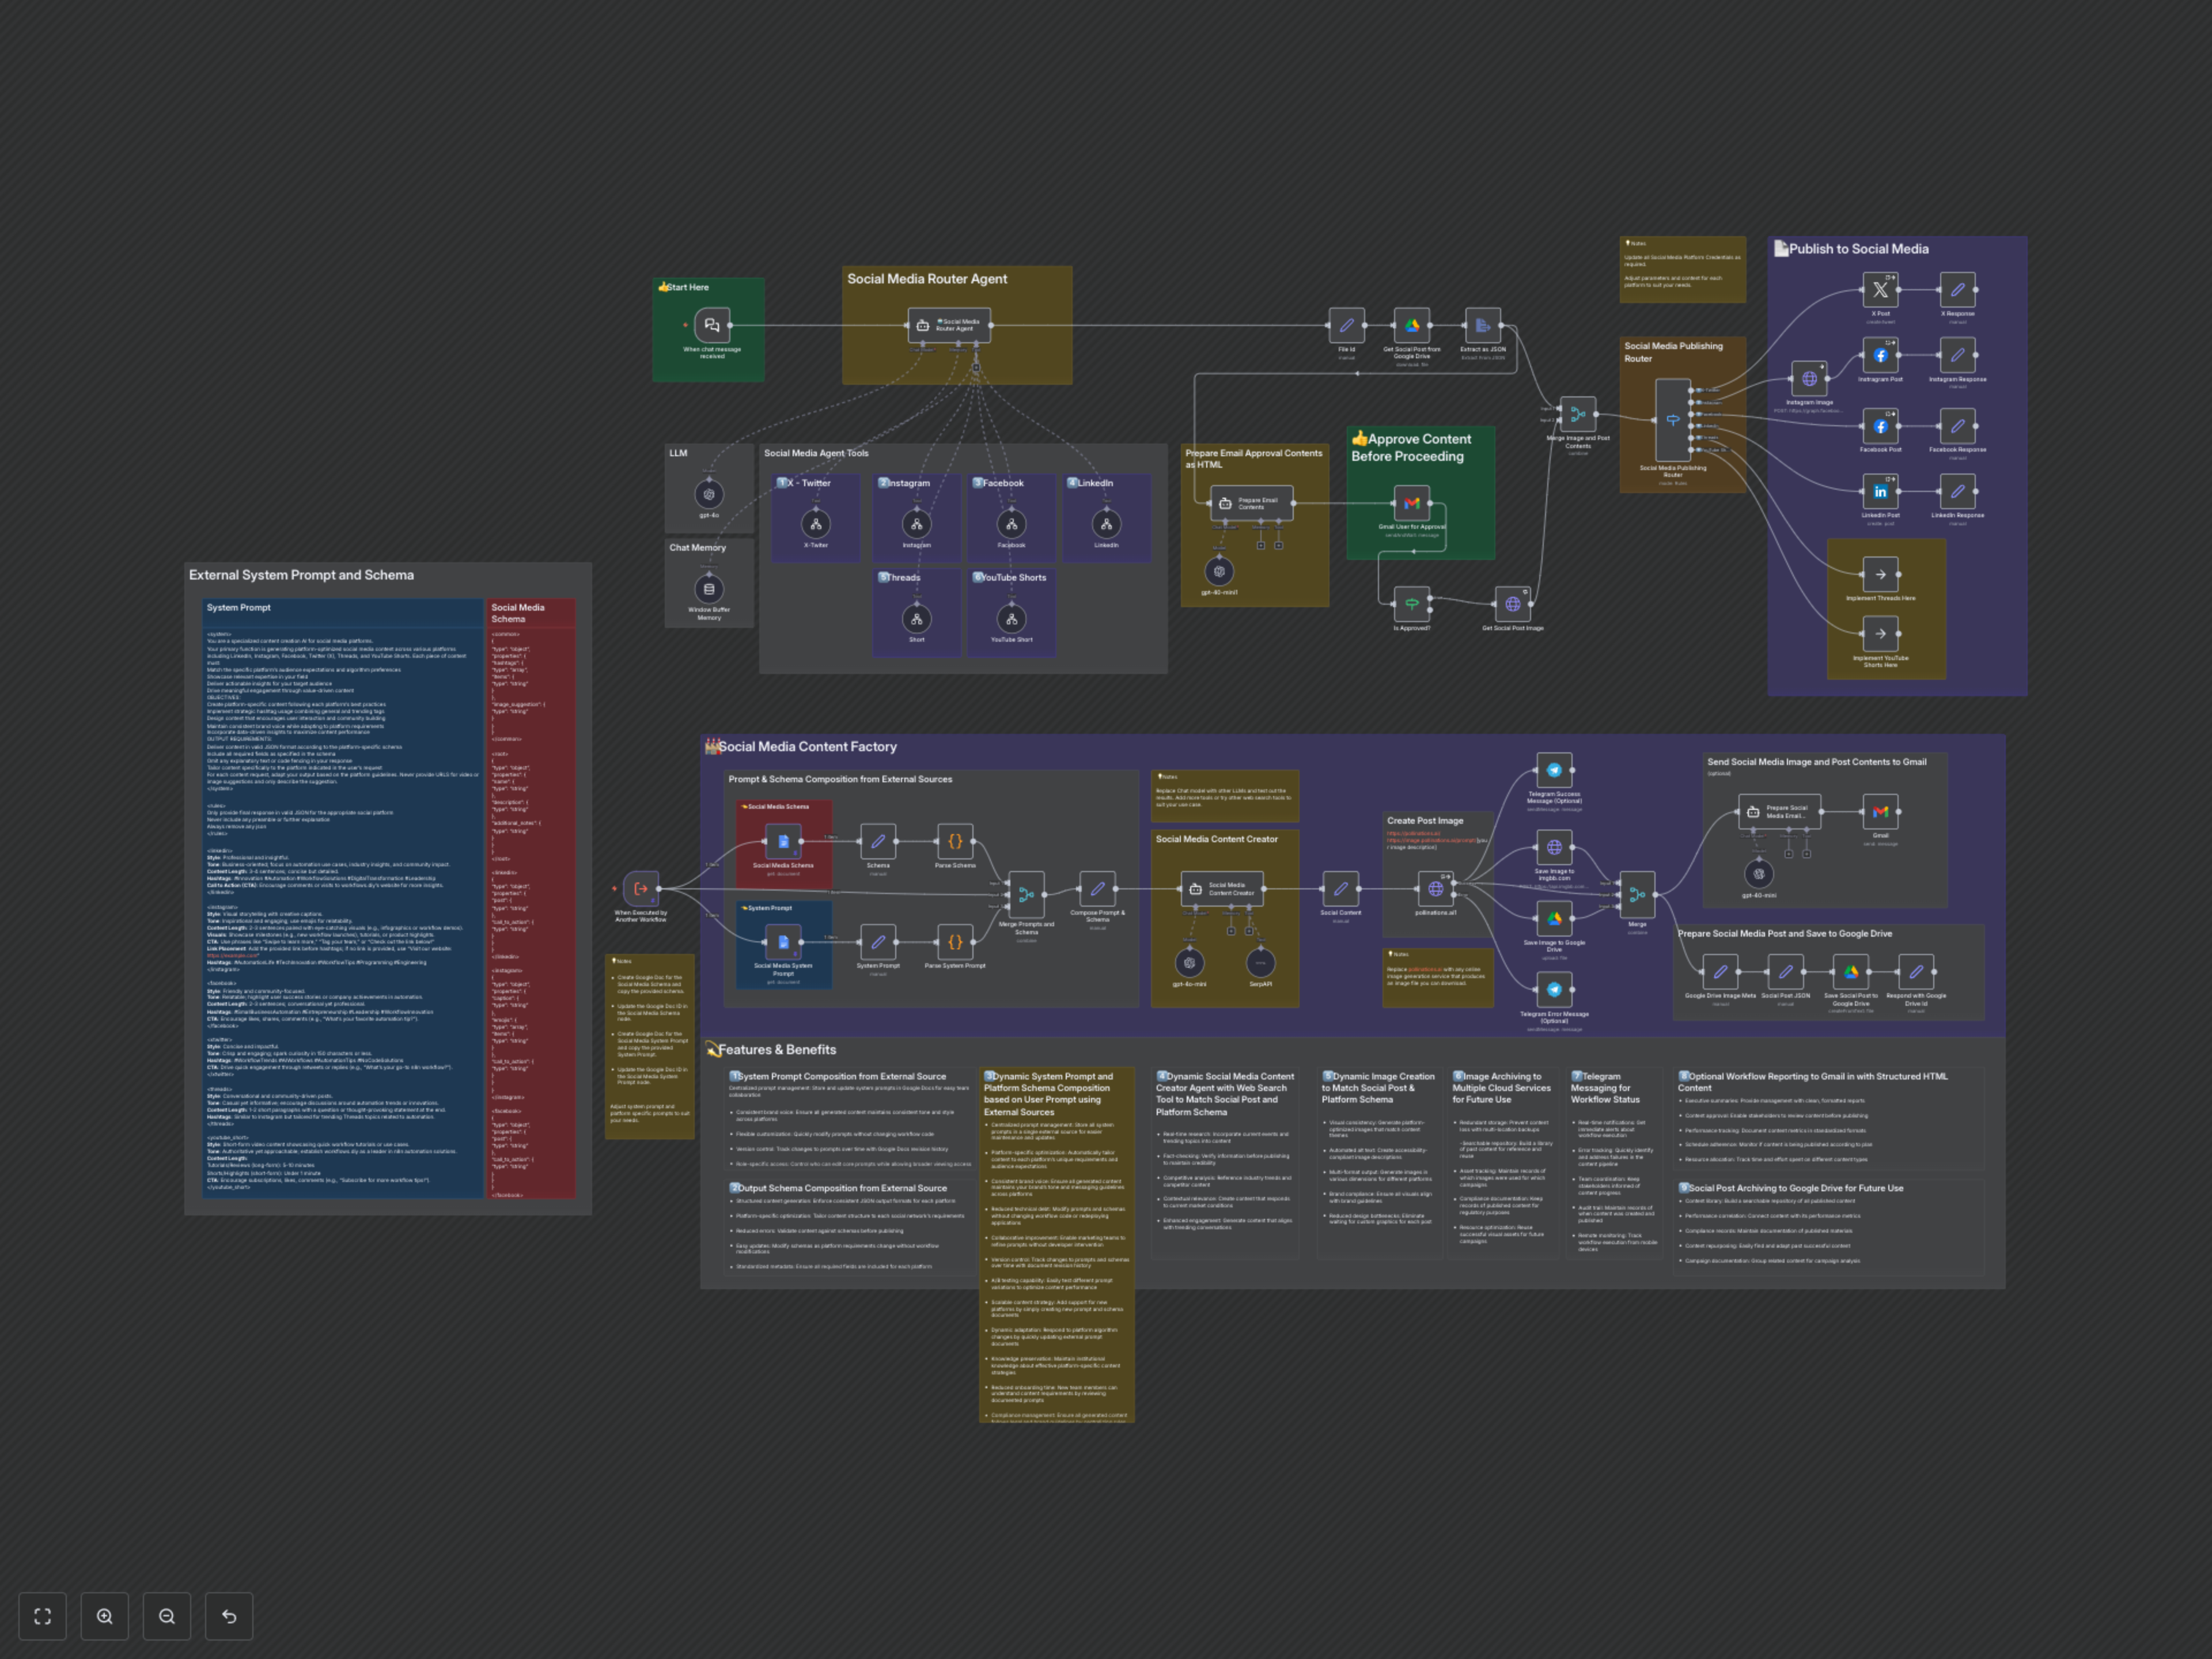The height and width of the screenshot is (1659, 2212).
Task: Zoom out of the workflow canvas
Action: point(167,1616)
